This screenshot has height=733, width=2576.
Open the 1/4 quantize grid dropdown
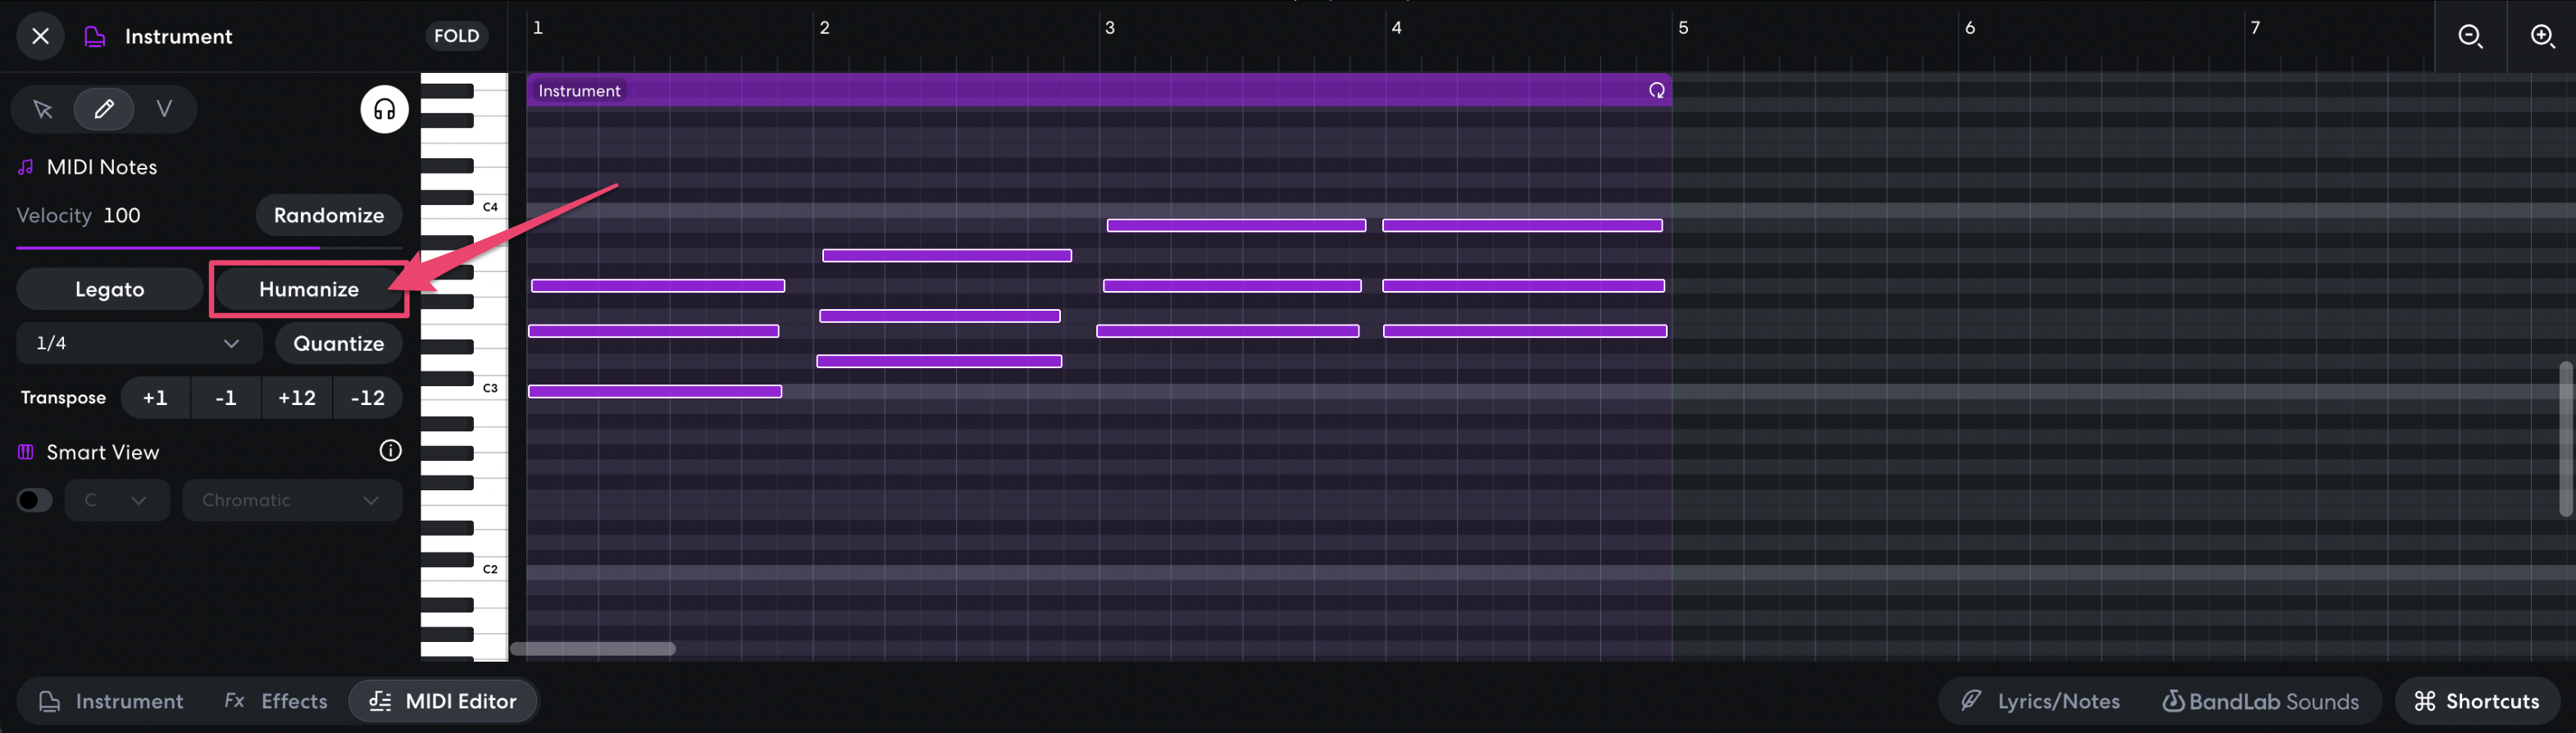click(x=138, y=343)
